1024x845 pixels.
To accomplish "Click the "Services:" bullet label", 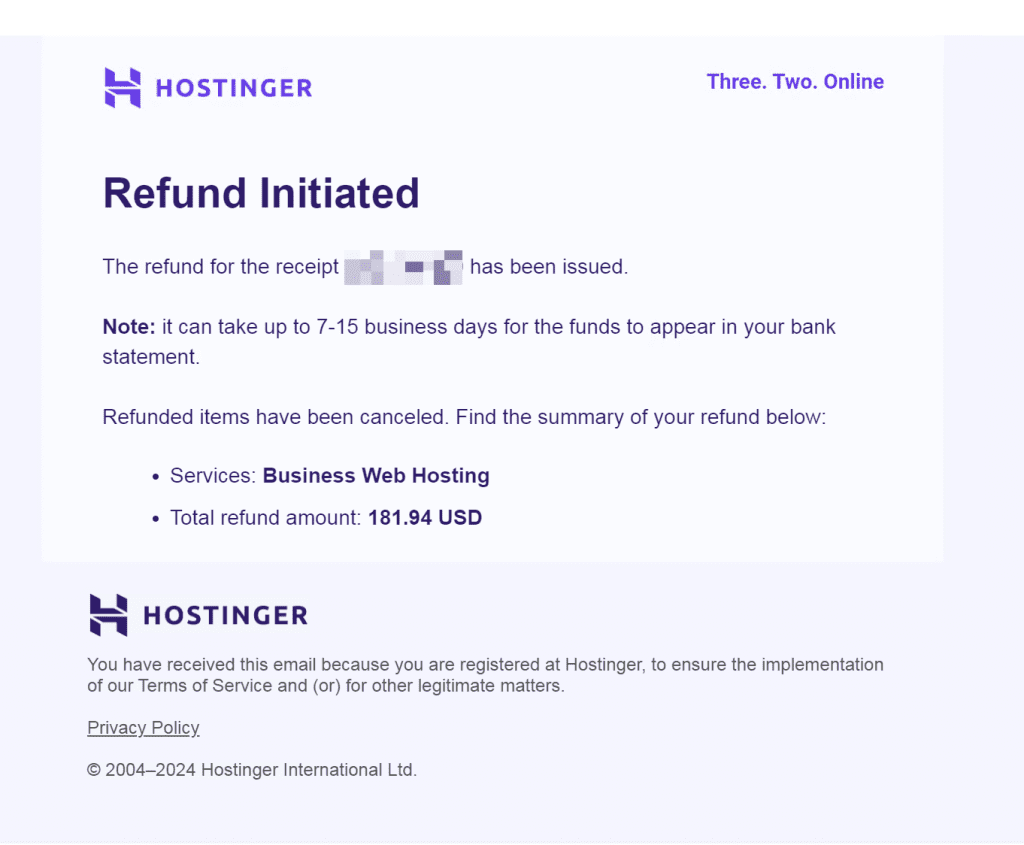I will click(213, 476).
